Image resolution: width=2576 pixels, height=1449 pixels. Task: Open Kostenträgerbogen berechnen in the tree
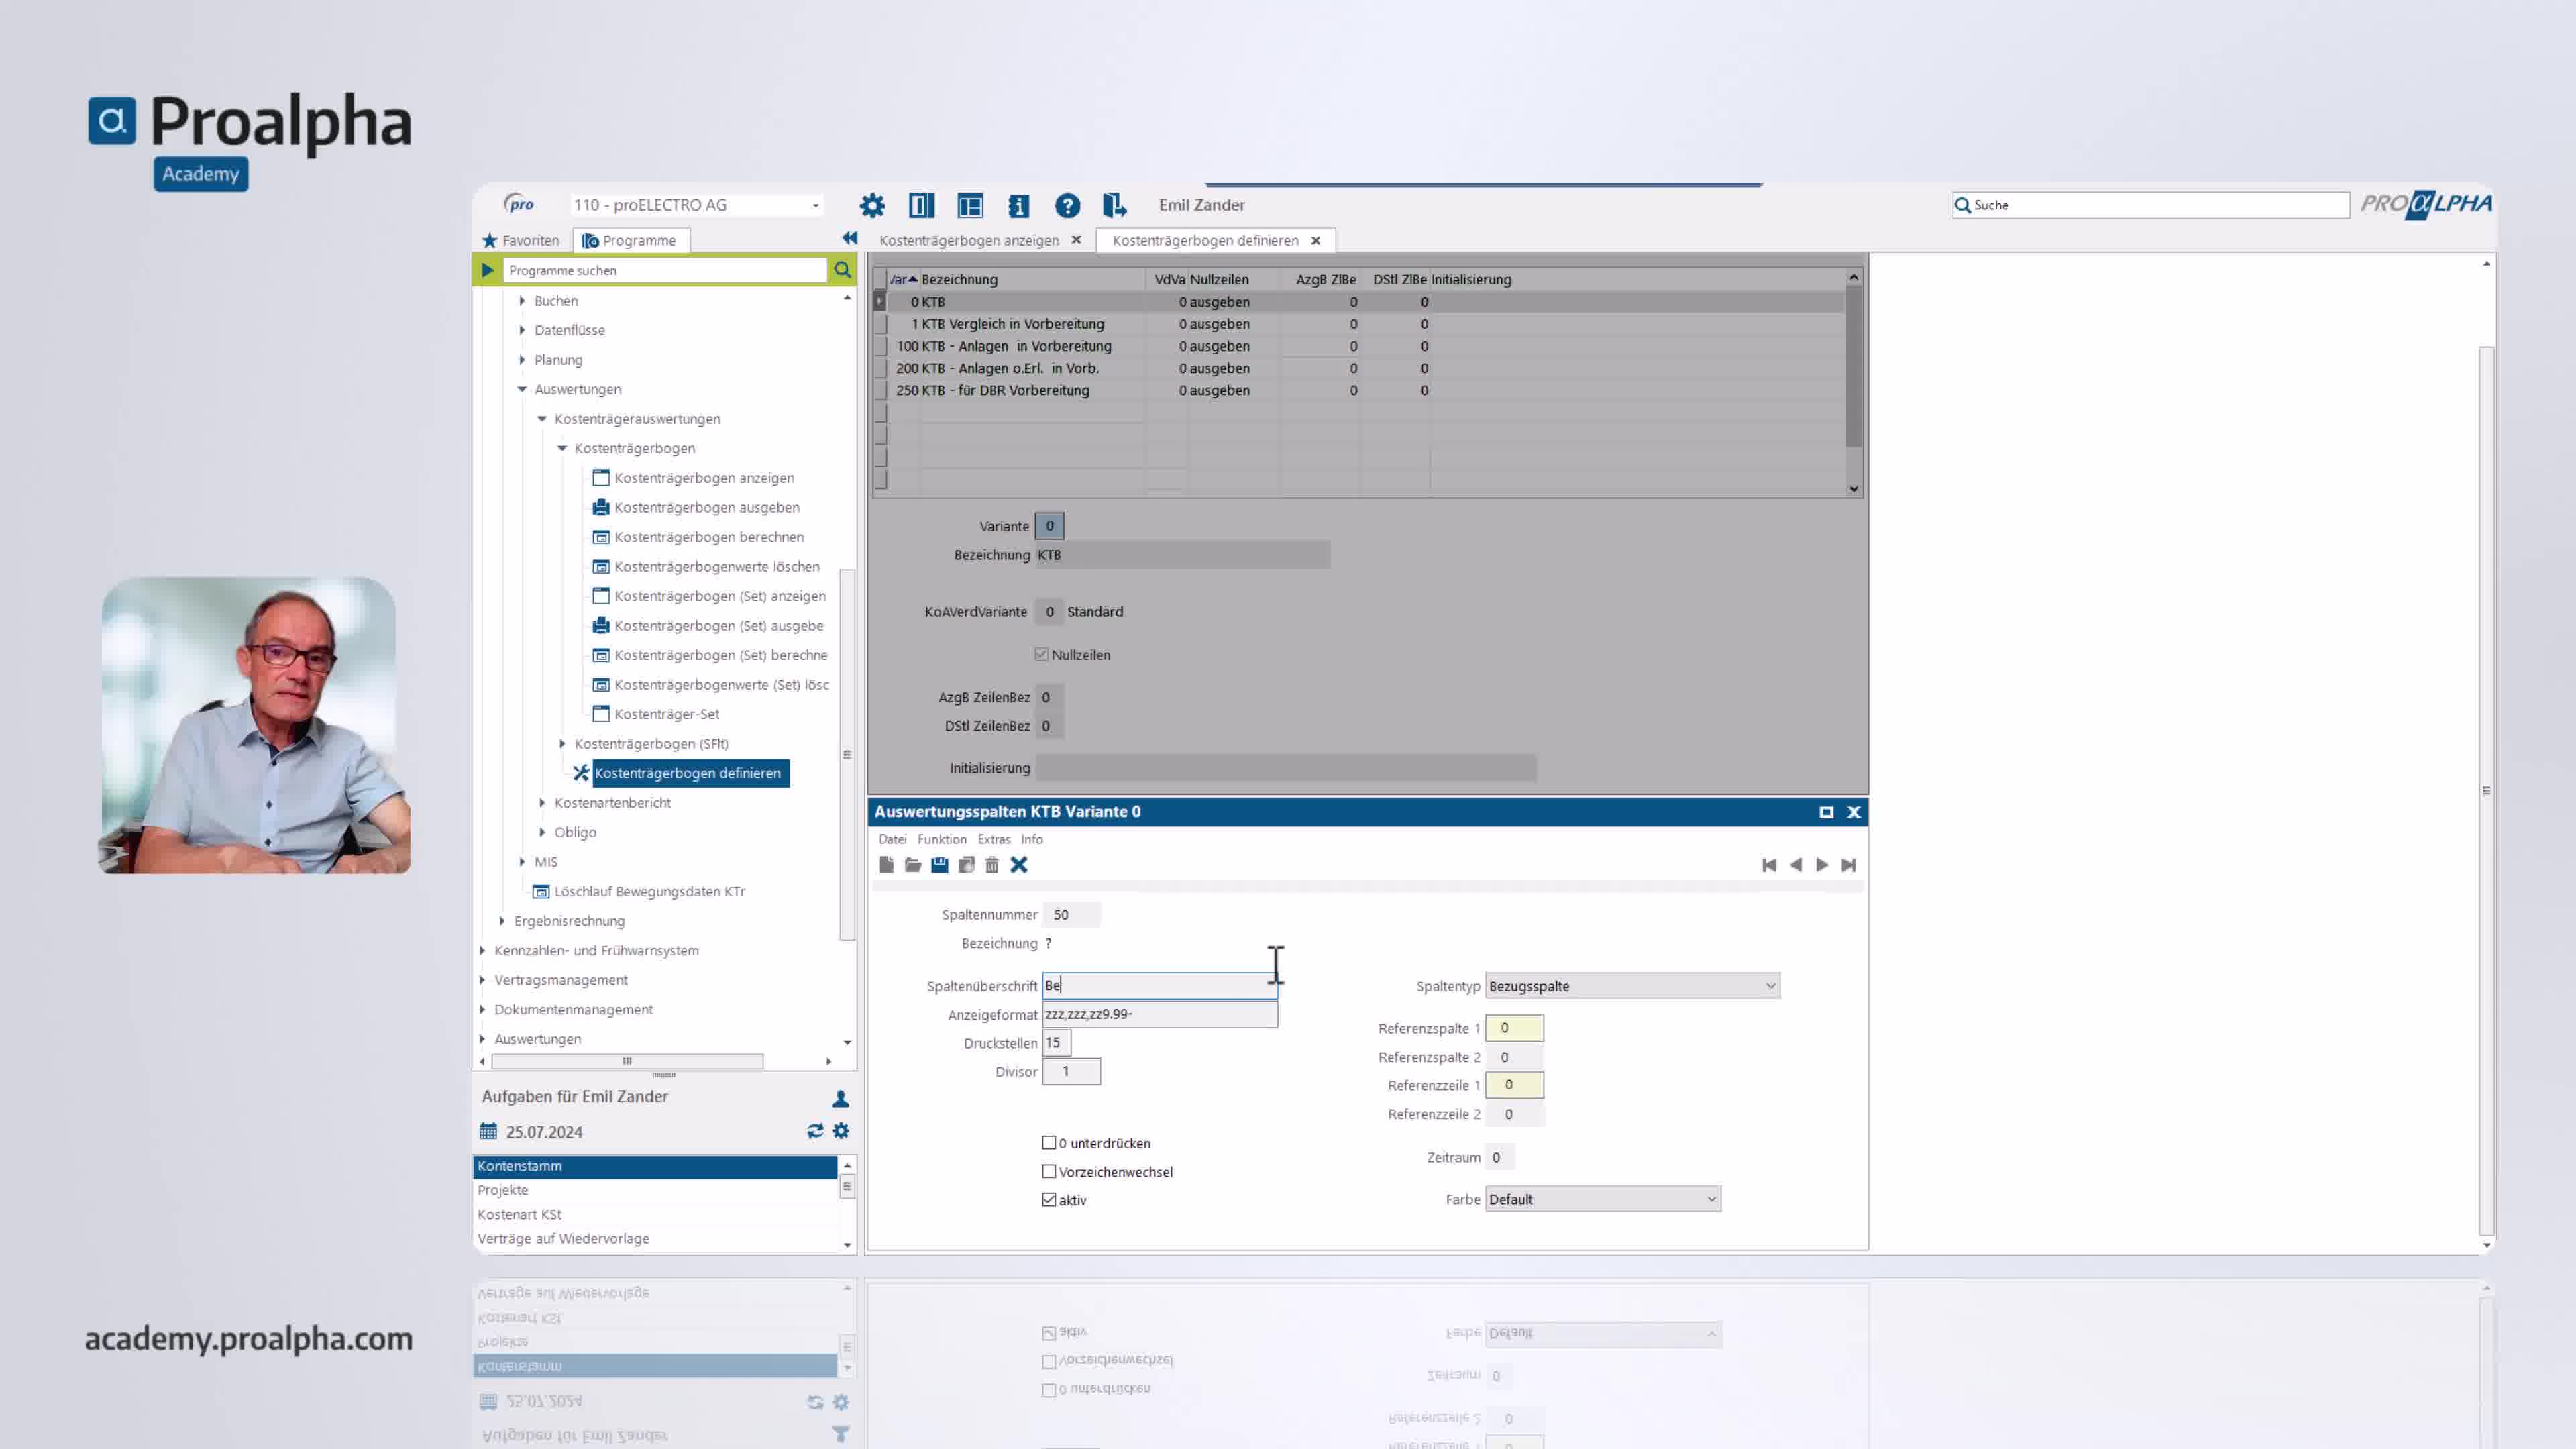point(708,537)
